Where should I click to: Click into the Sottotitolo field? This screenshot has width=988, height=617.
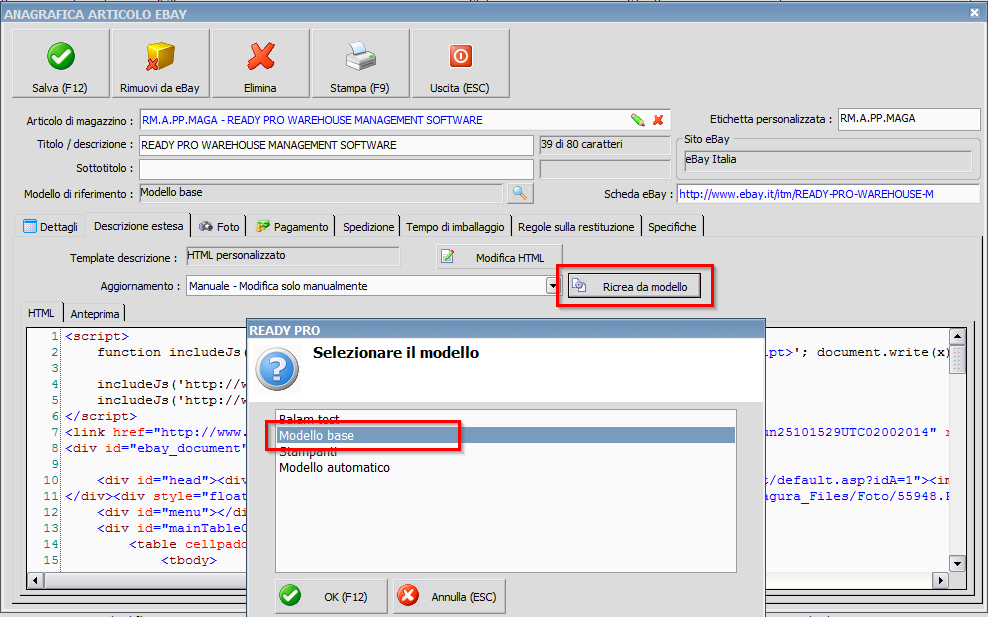point(336,169)
